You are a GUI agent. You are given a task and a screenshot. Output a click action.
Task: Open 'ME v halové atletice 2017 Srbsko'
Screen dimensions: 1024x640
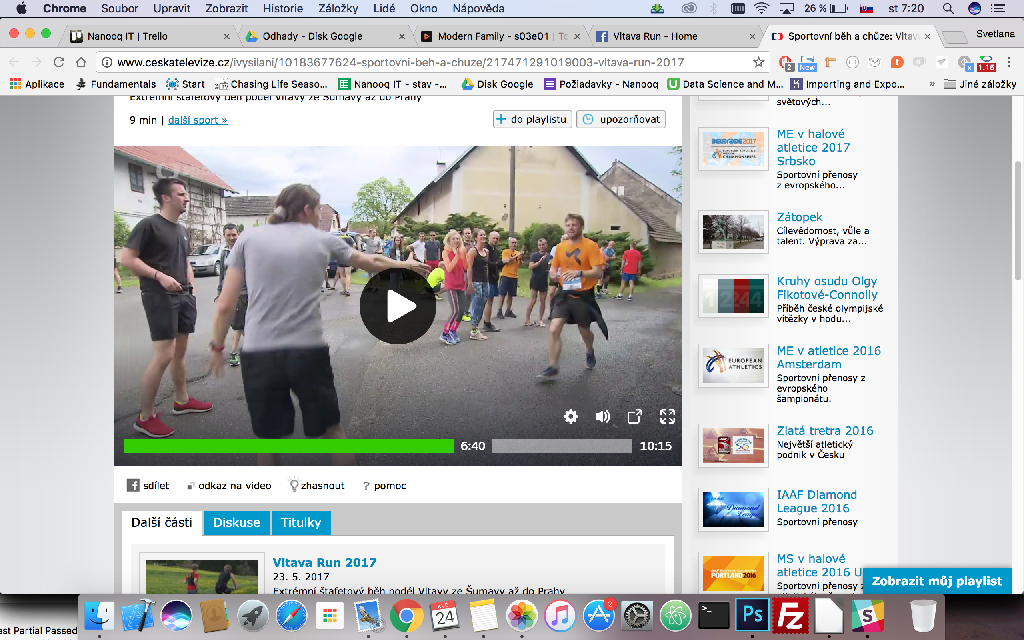813,147
